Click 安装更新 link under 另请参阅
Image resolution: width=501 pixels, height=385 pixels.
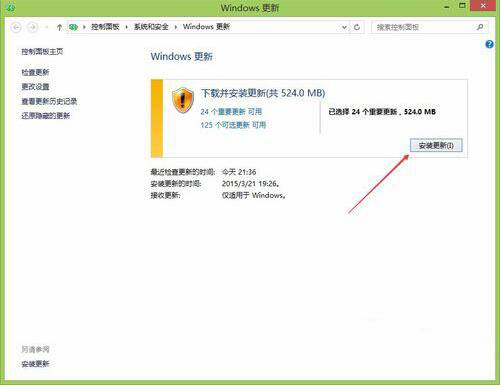35,364
